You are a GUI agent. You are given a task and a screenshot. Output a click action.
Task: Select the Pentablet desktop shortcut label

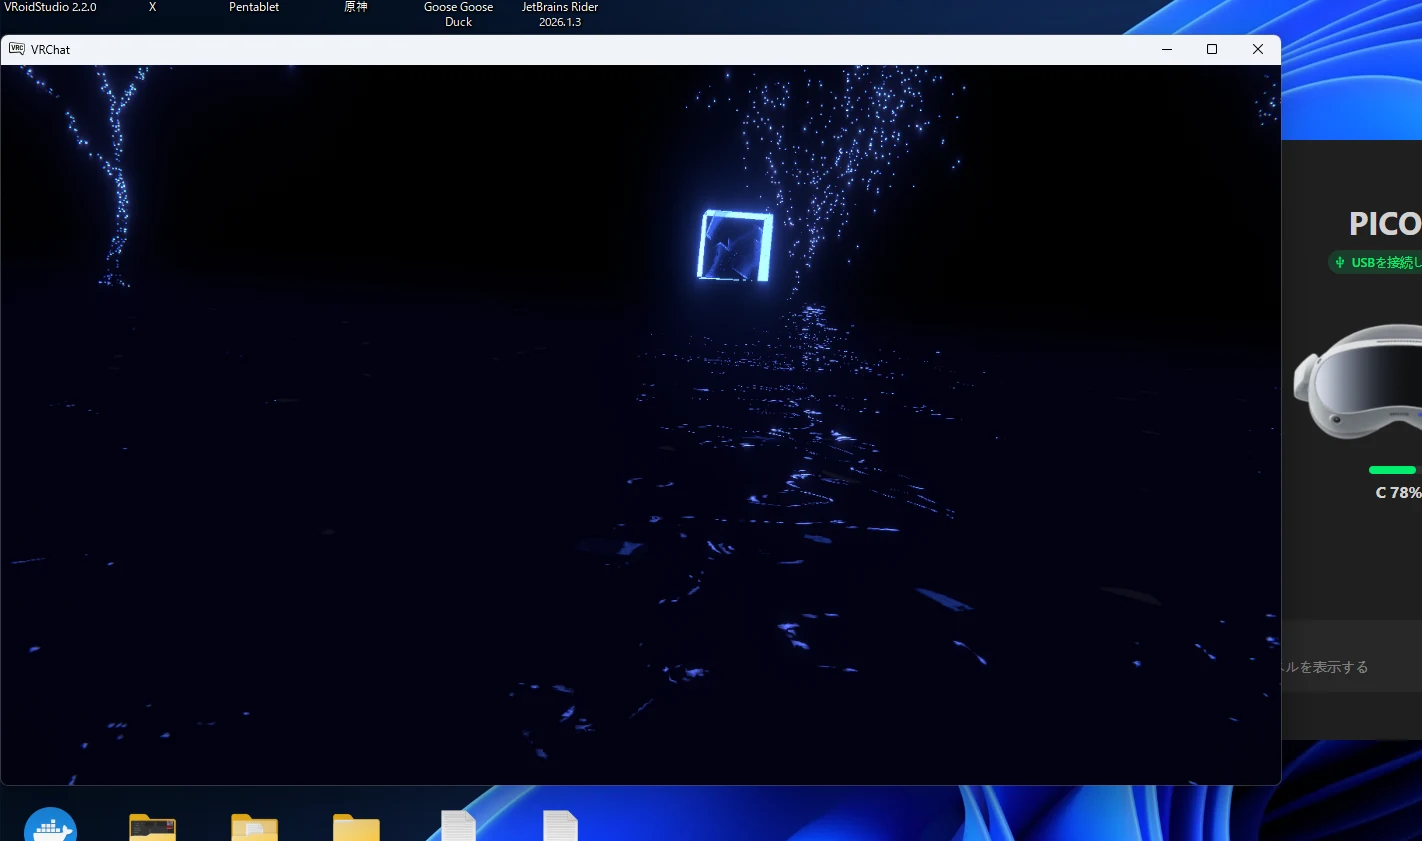point(254,7)
